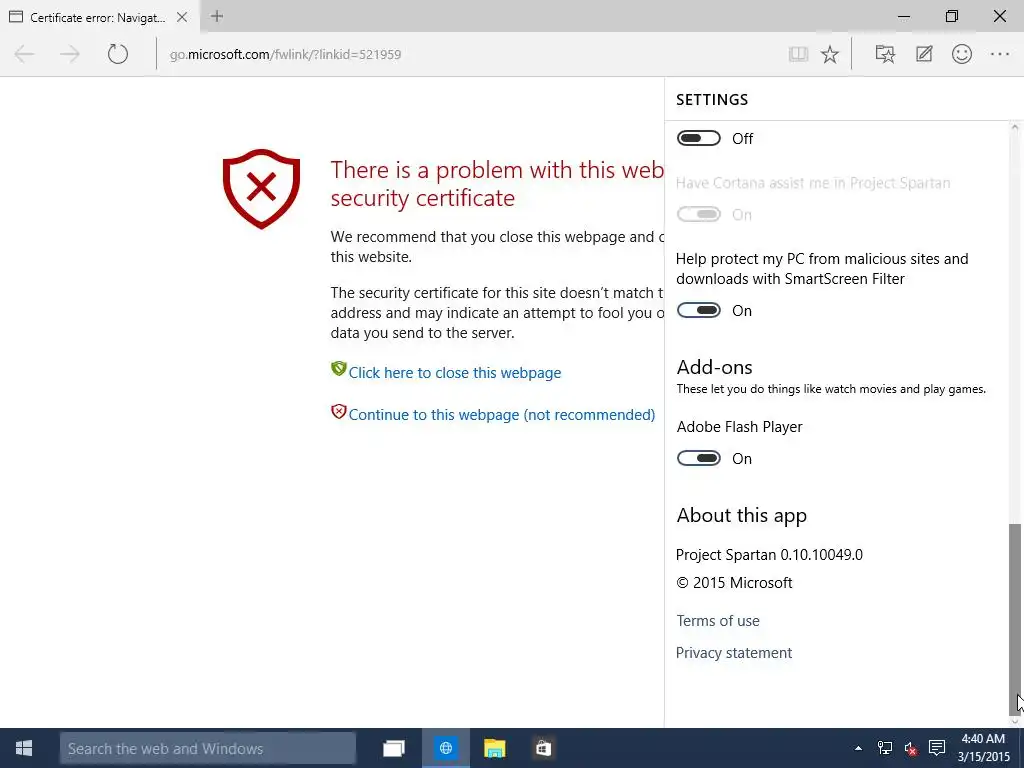
Task: Click the red shield error icon
Action: 261,189
